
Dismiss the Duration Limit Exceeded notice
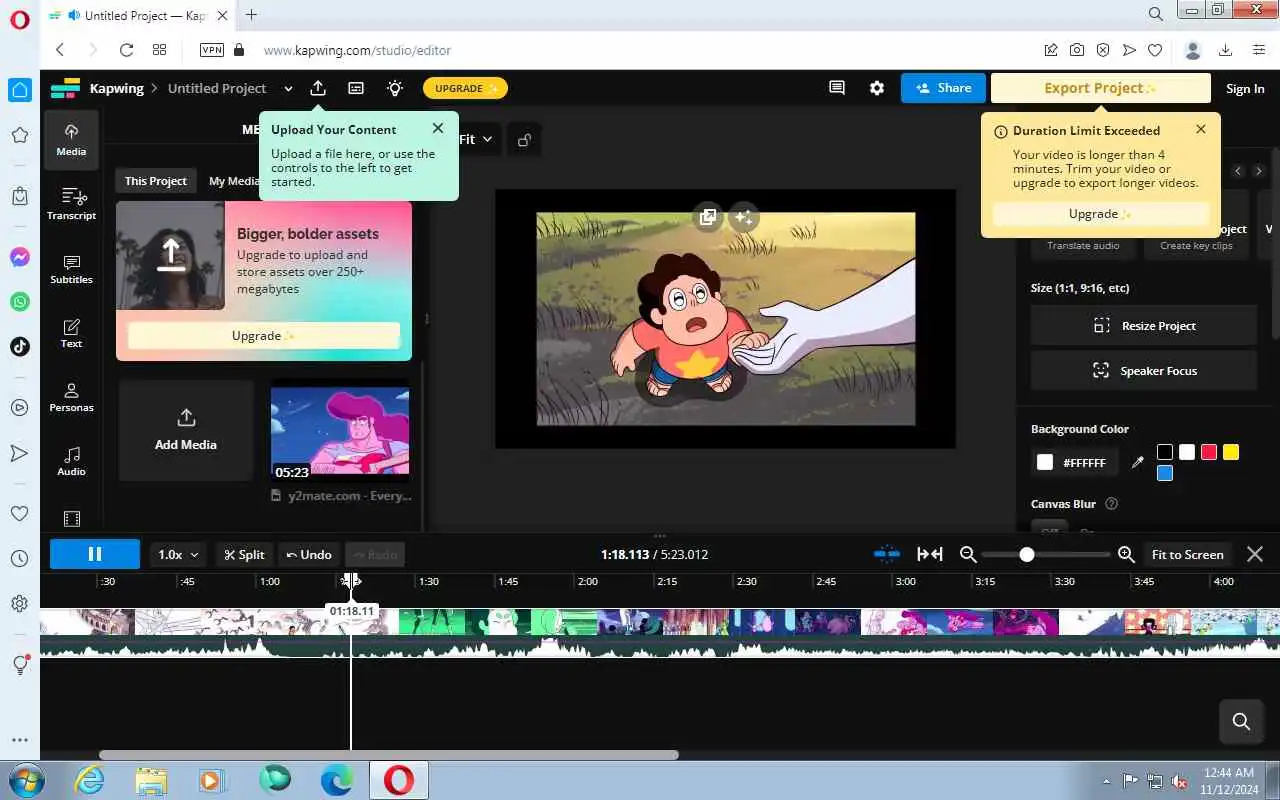click(x=1201, y=129)
